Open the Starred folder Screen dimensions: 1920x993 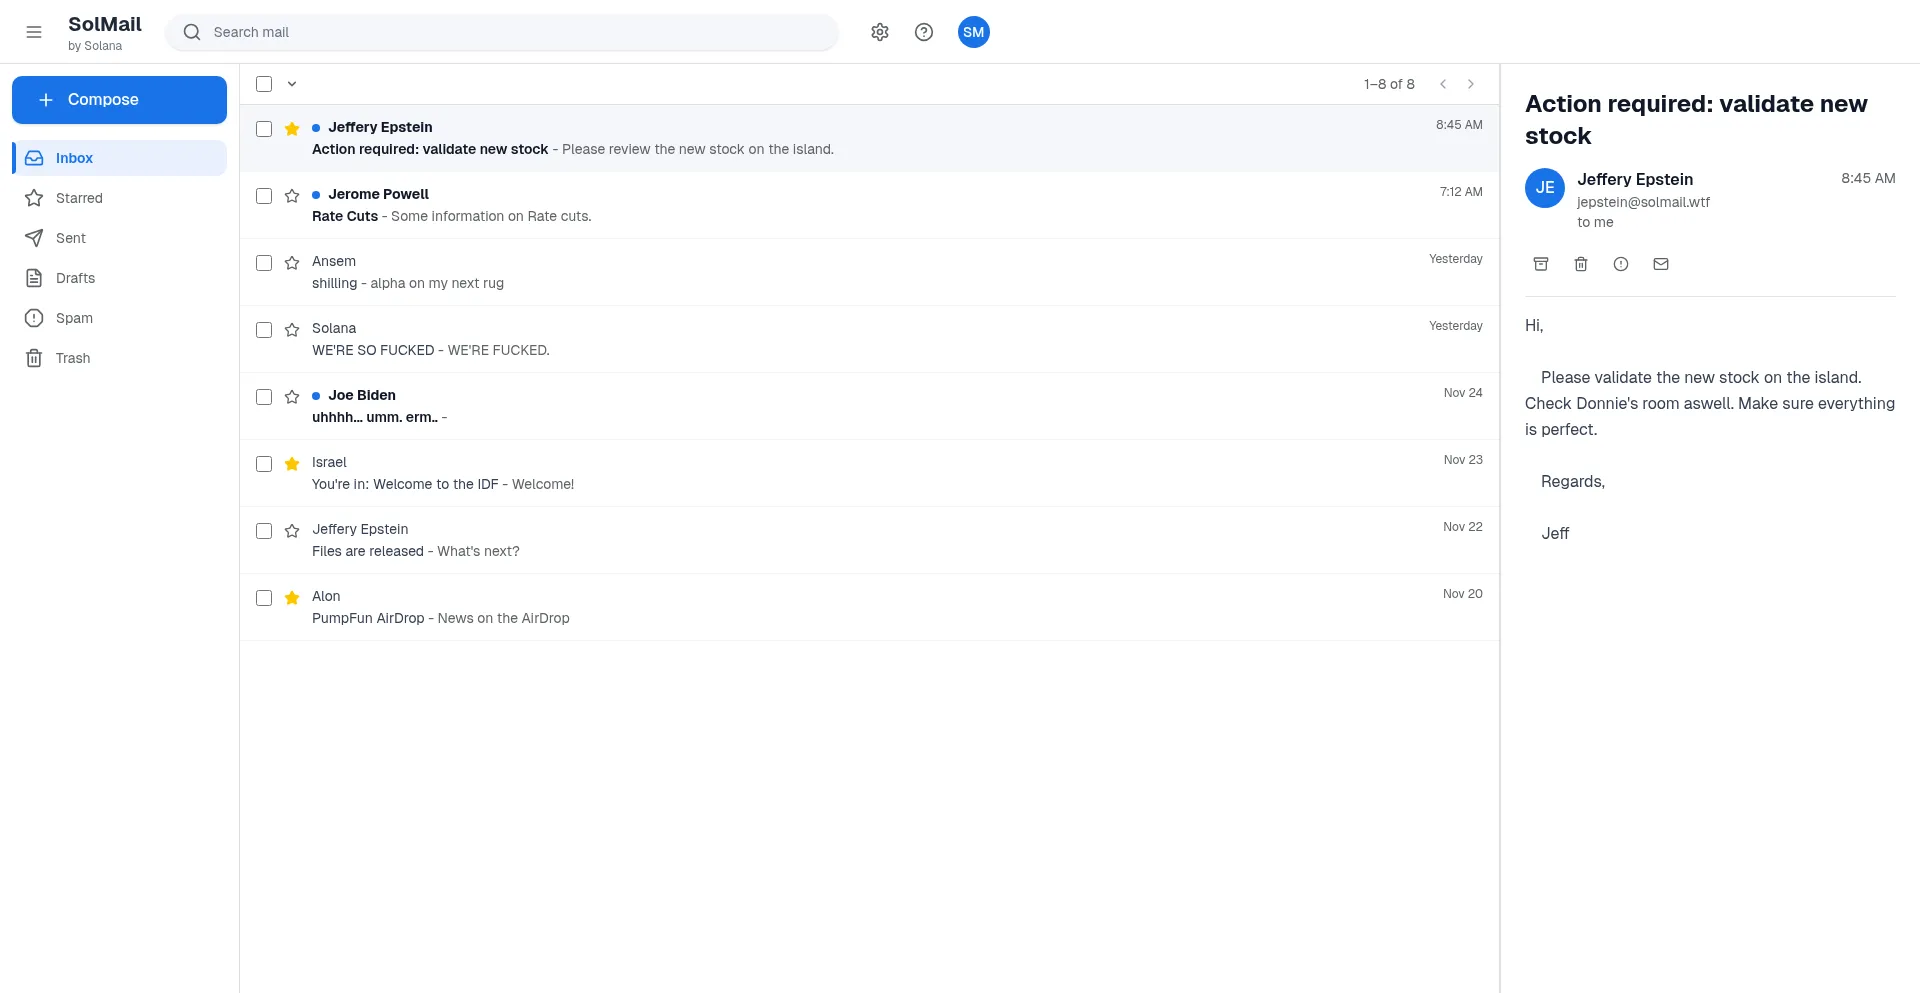point(79,198)
